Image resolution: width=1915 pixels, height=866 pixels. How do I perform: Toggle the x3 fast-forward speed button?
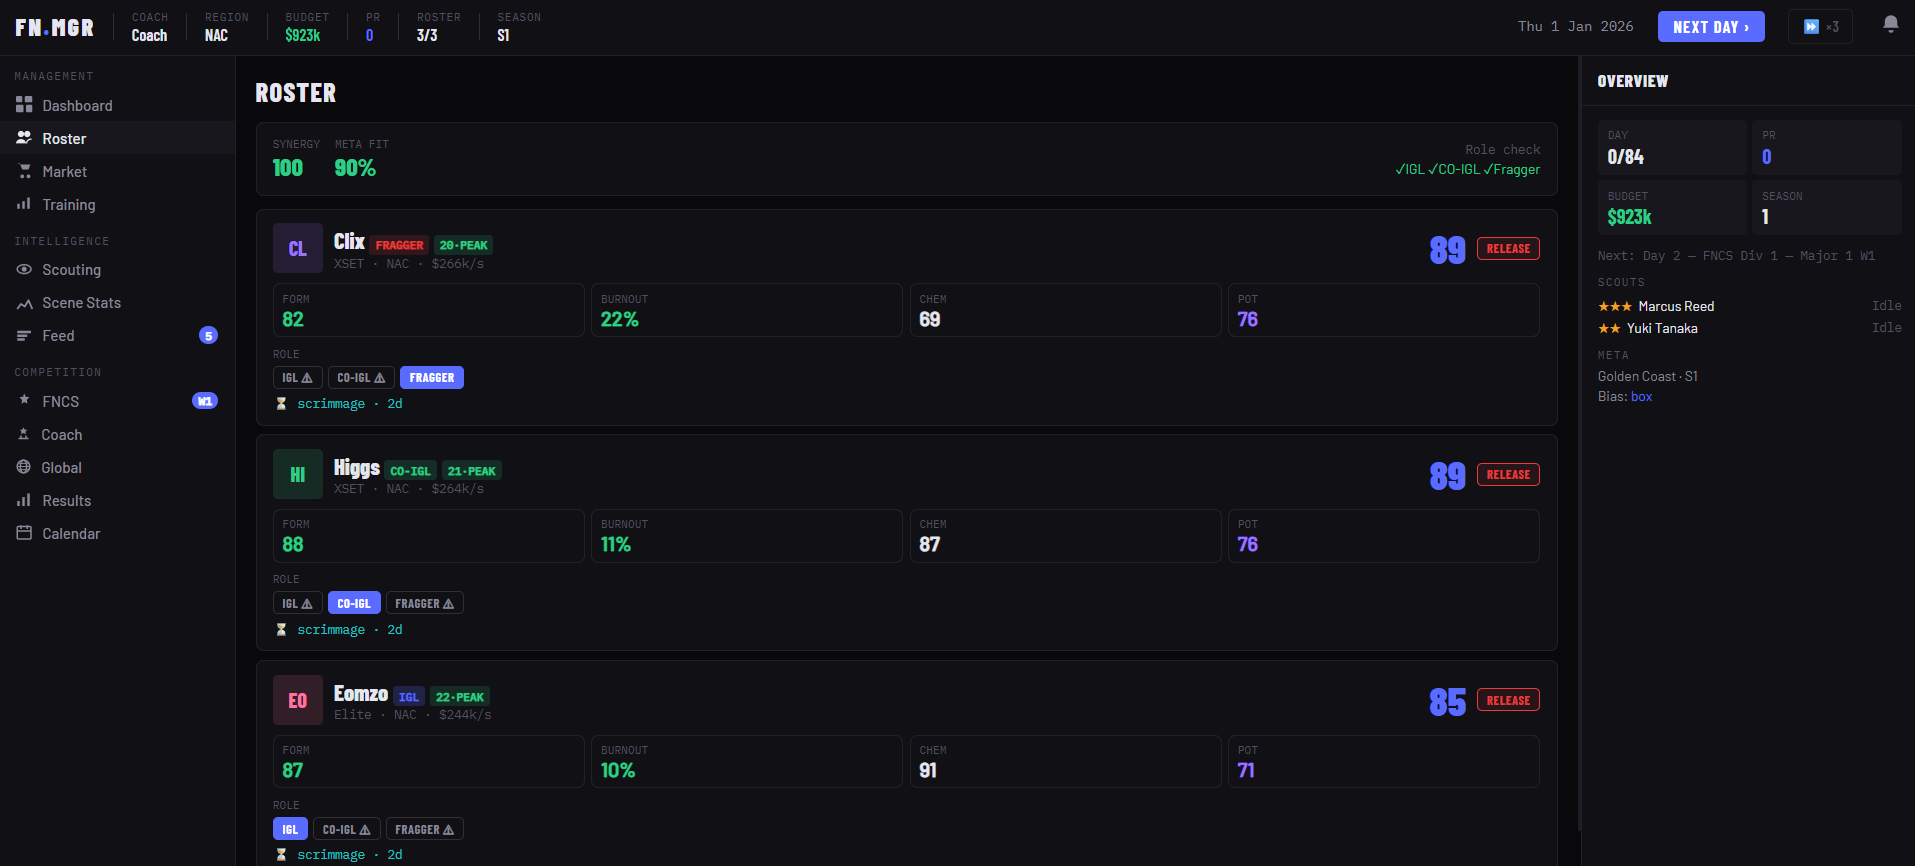pos(1820,27)
